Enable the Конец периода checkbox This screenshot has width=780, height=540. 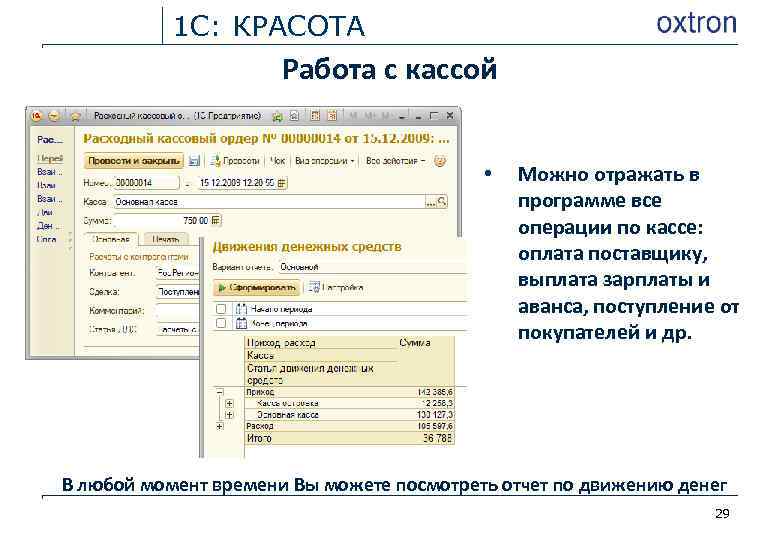click(x=221, y=323)
